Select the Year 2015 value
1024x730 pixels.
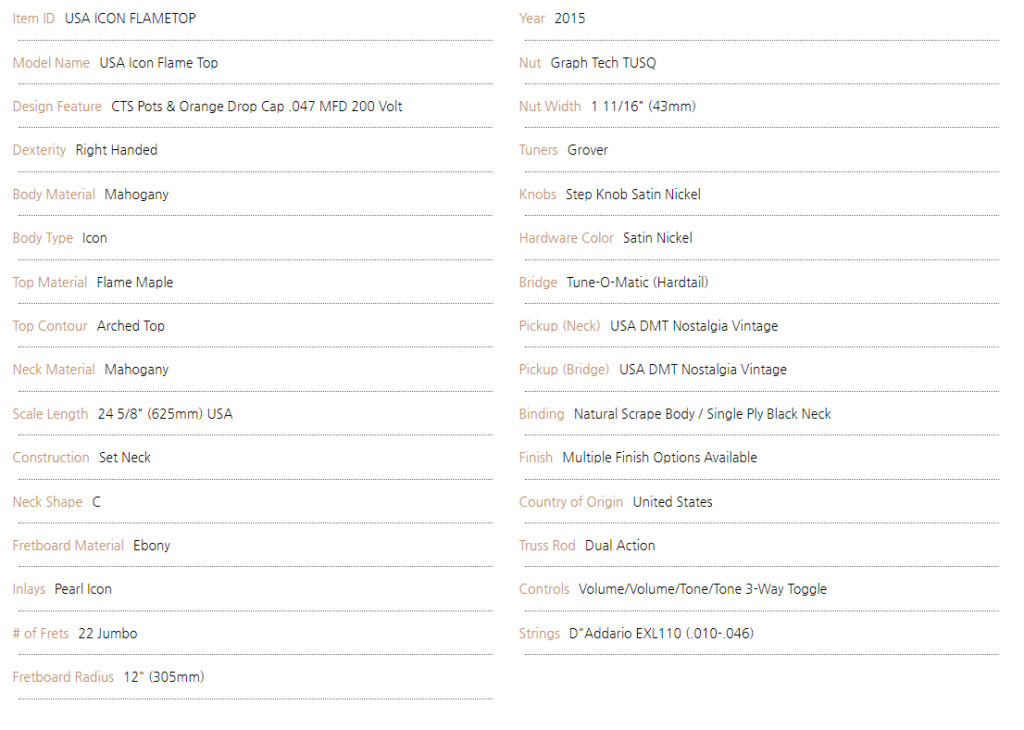pyautogui.click(x=569, y=18)
